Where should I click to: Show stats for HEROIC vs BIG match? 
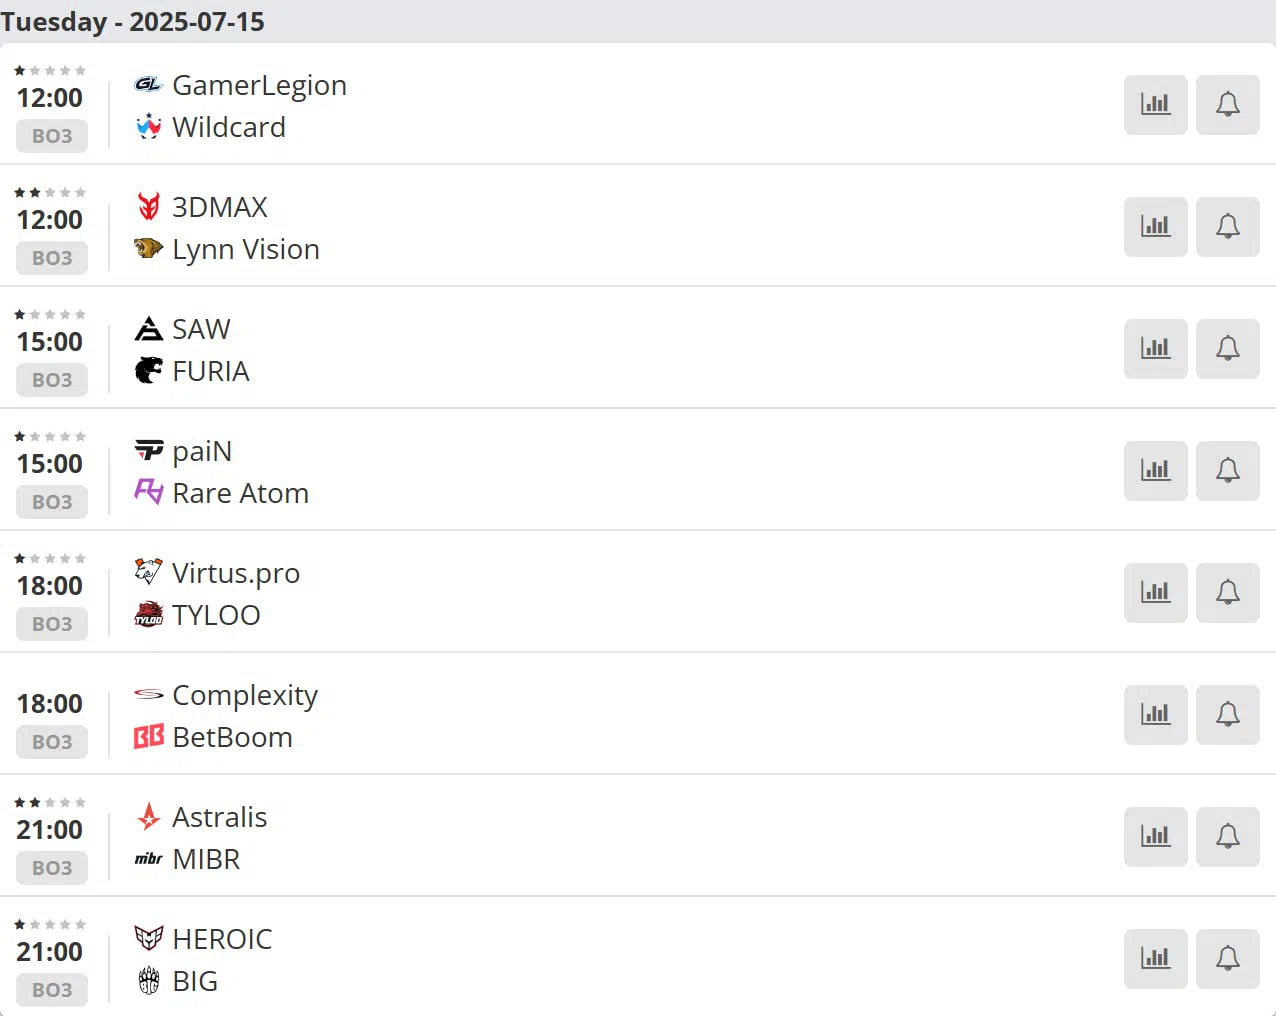(1155, 958)
